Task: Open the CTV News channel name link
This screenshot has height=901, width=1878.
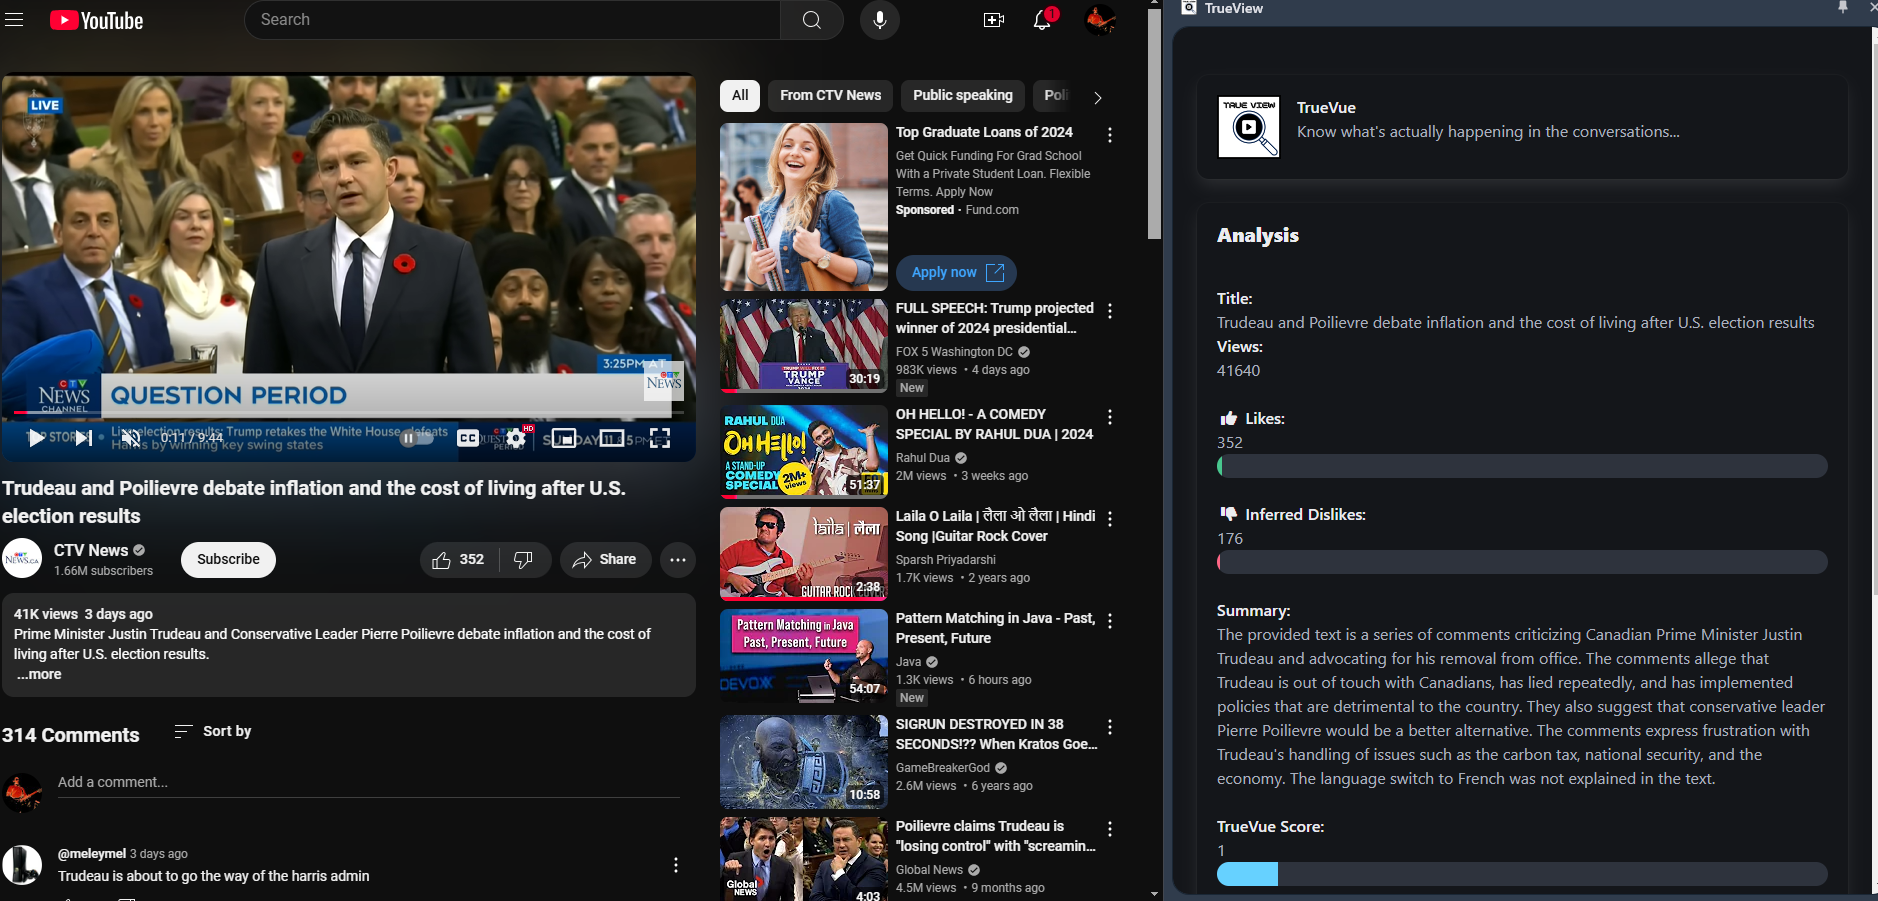Action: click(x=91, y=550)
